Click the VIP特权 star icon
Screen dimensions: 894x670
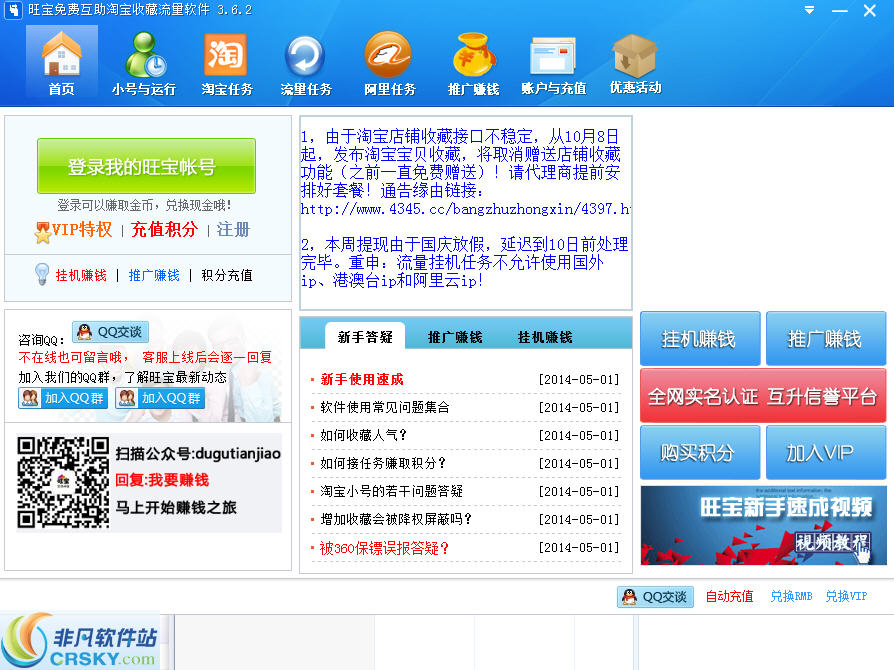(x=42, y=233)
